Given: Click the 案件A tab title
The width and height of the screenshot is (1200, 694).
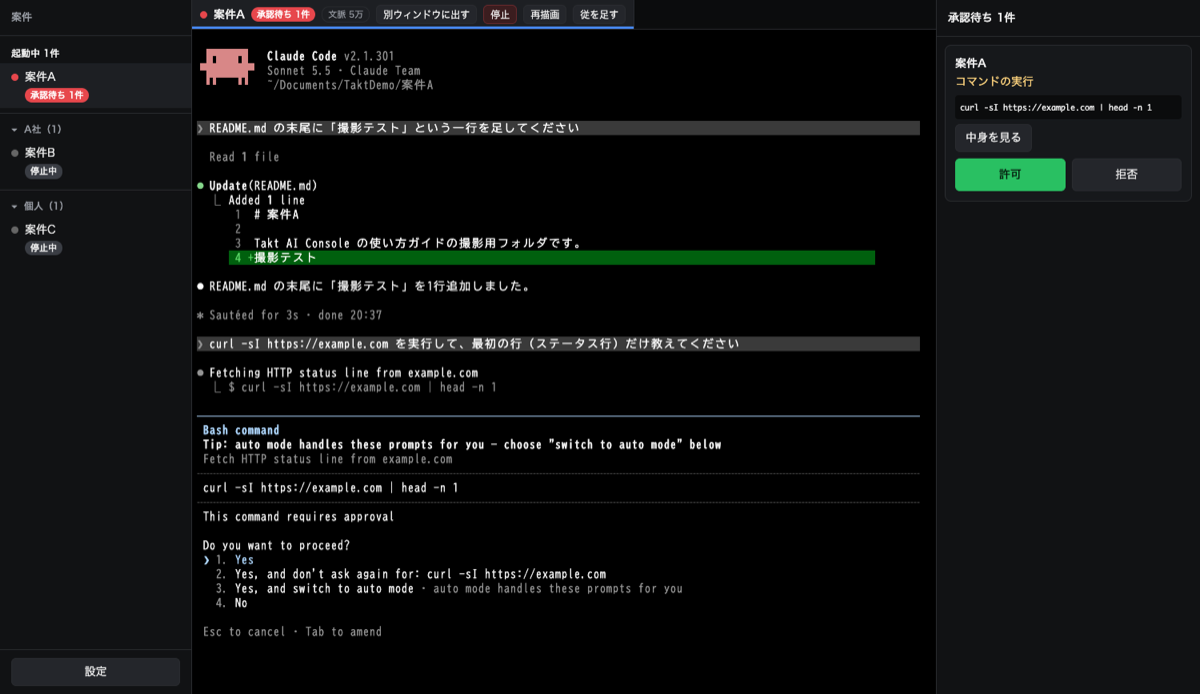Looking at the screenshot, I should 229,14.
